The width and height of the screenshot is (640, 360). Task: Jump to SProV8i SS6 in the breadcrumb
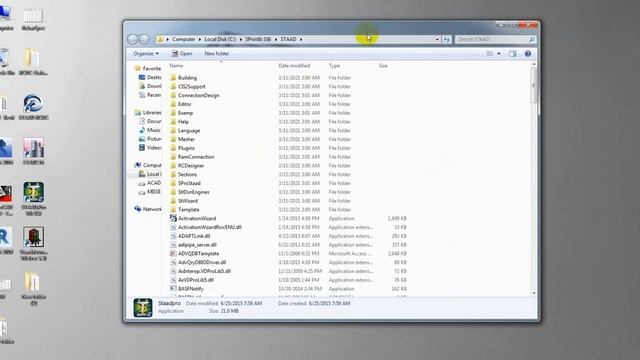pos(258,39)
